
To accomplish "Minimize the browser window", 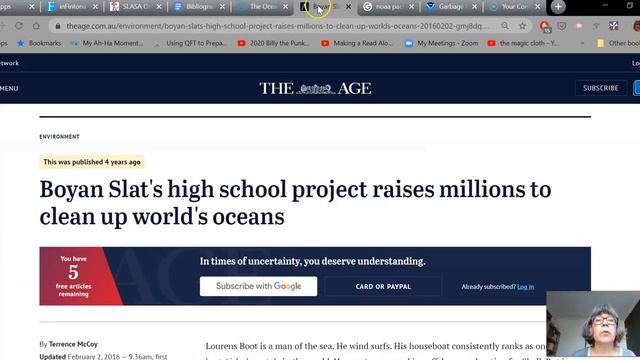I will point(605,6).
